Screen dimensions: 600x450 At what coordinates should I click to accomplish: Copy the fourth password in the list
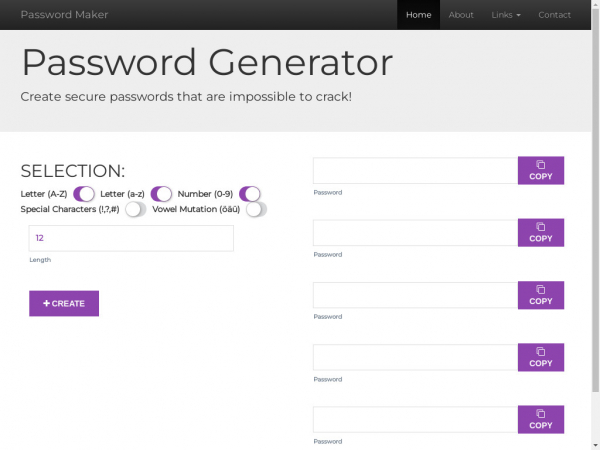pos(540,357)
